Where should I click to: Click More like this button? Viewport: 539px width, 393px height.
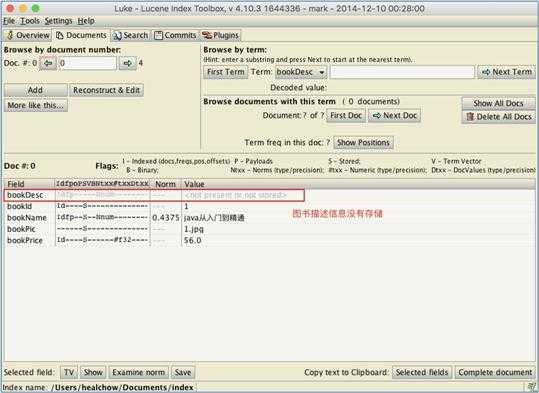[x=35, y=105]
